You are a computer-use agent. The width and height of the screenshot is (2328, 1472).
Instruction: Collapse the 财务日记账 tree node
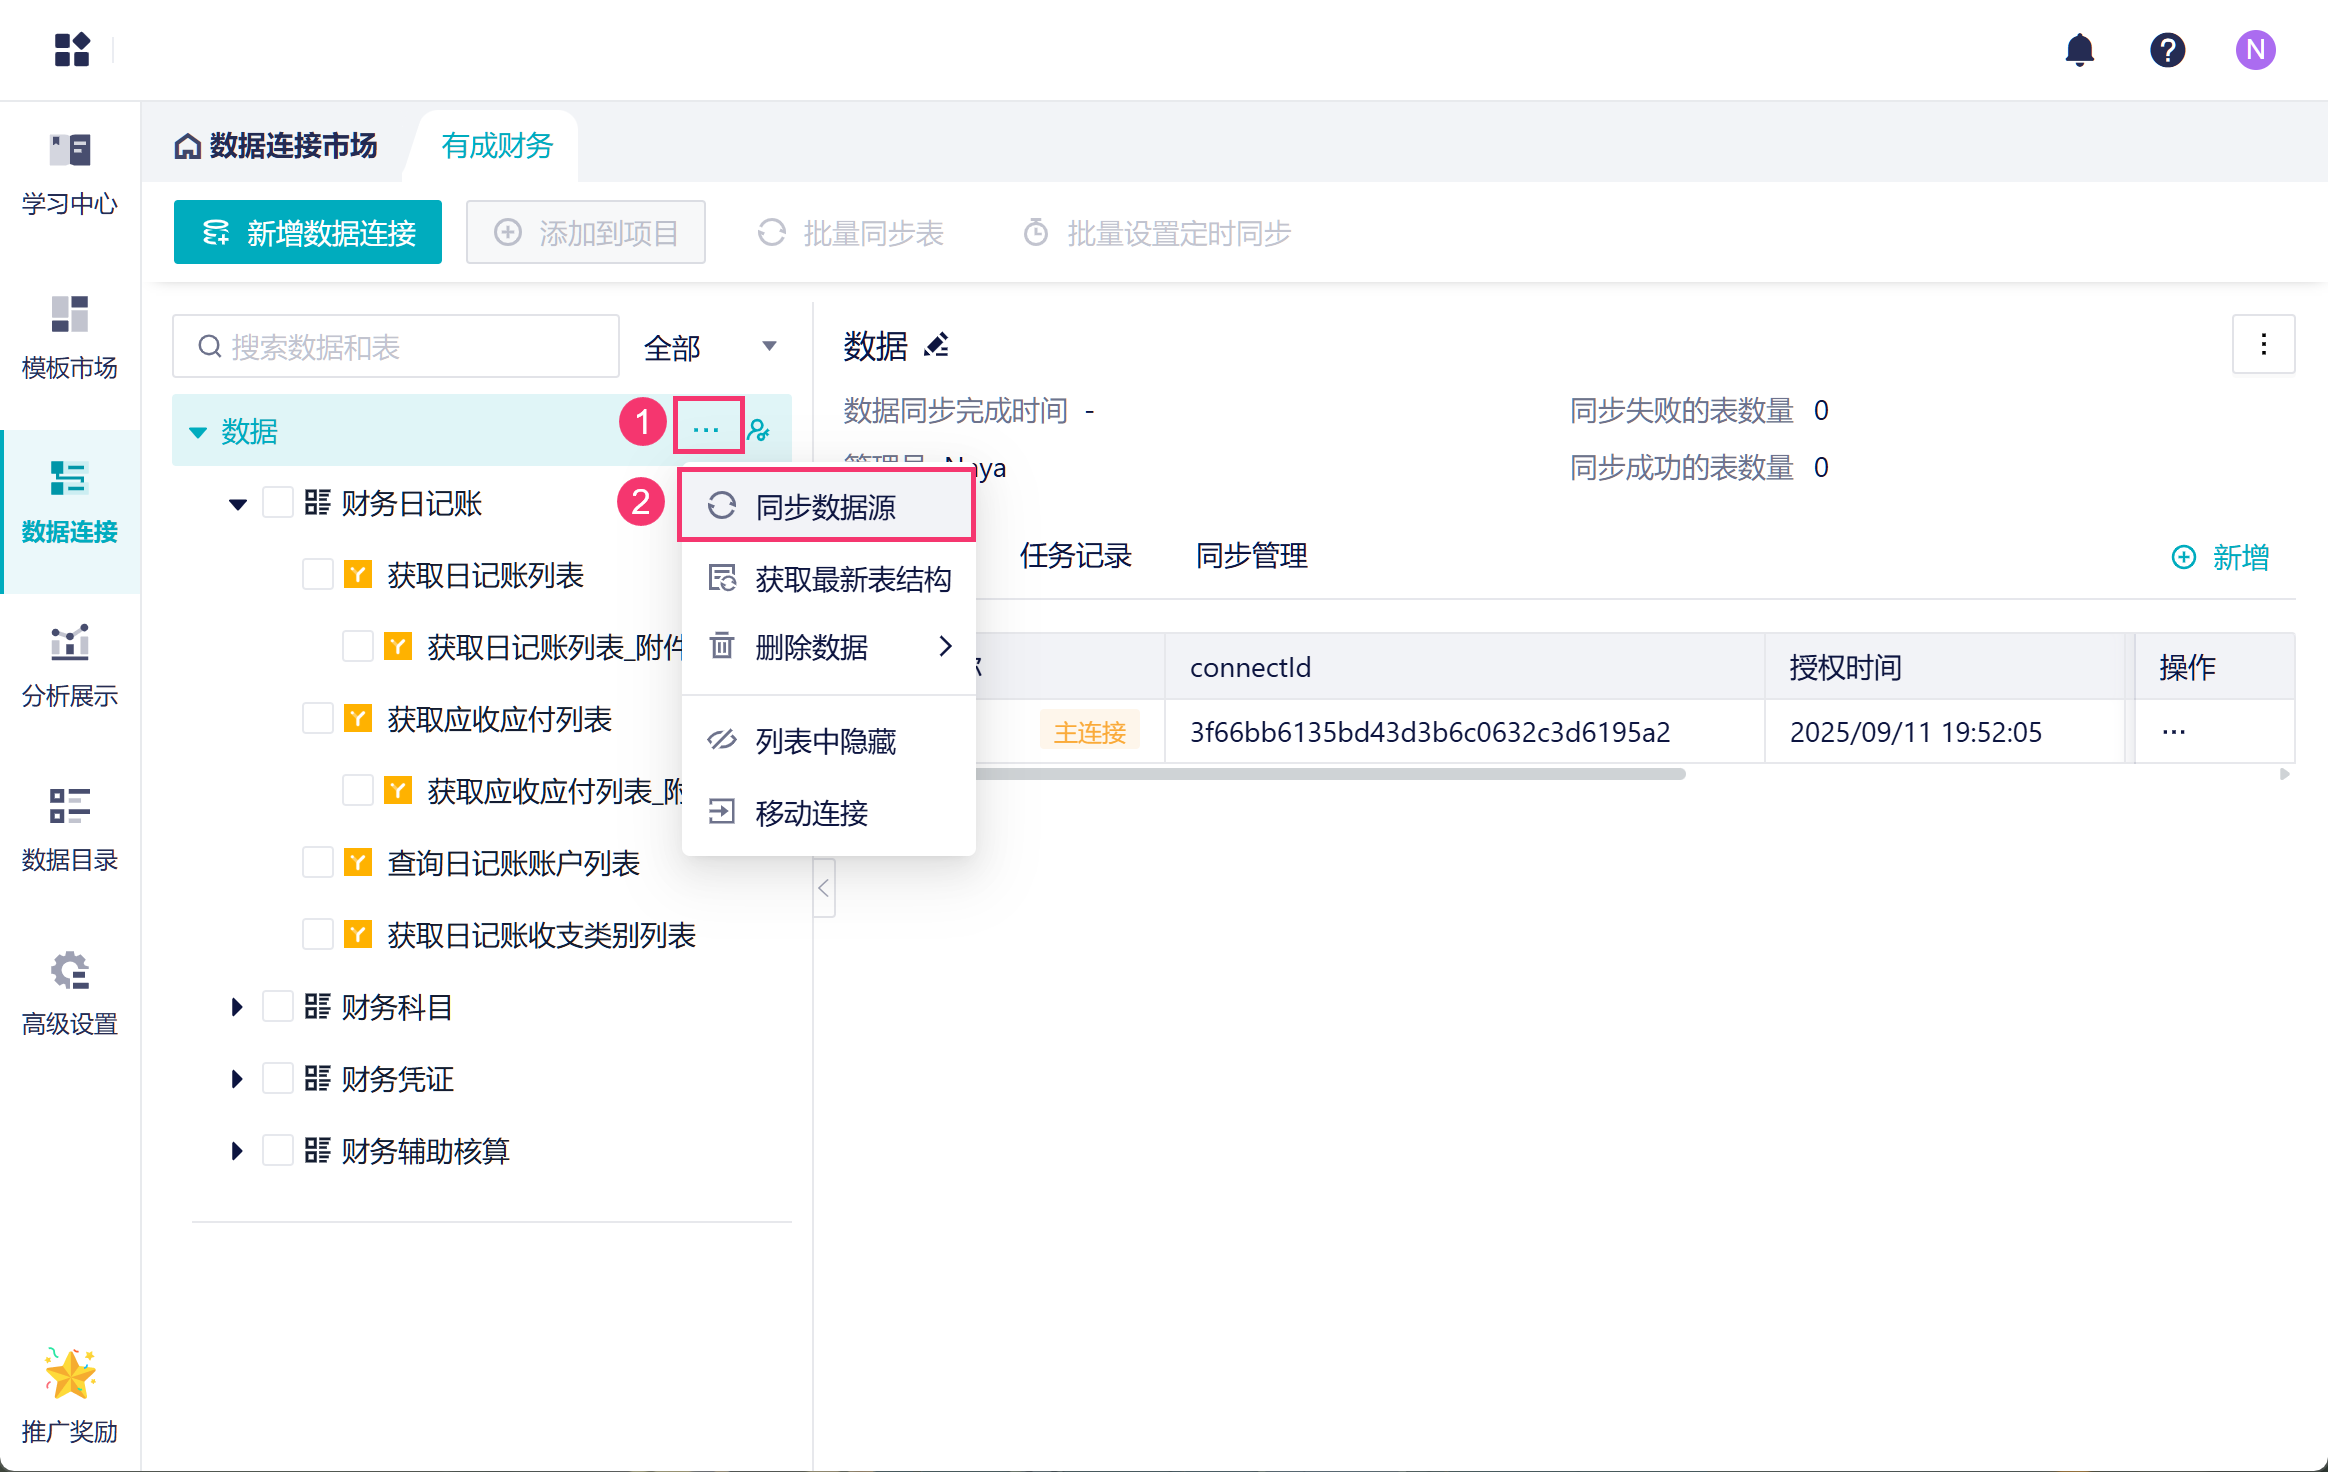pyautogui.click(x=237, y=503)
